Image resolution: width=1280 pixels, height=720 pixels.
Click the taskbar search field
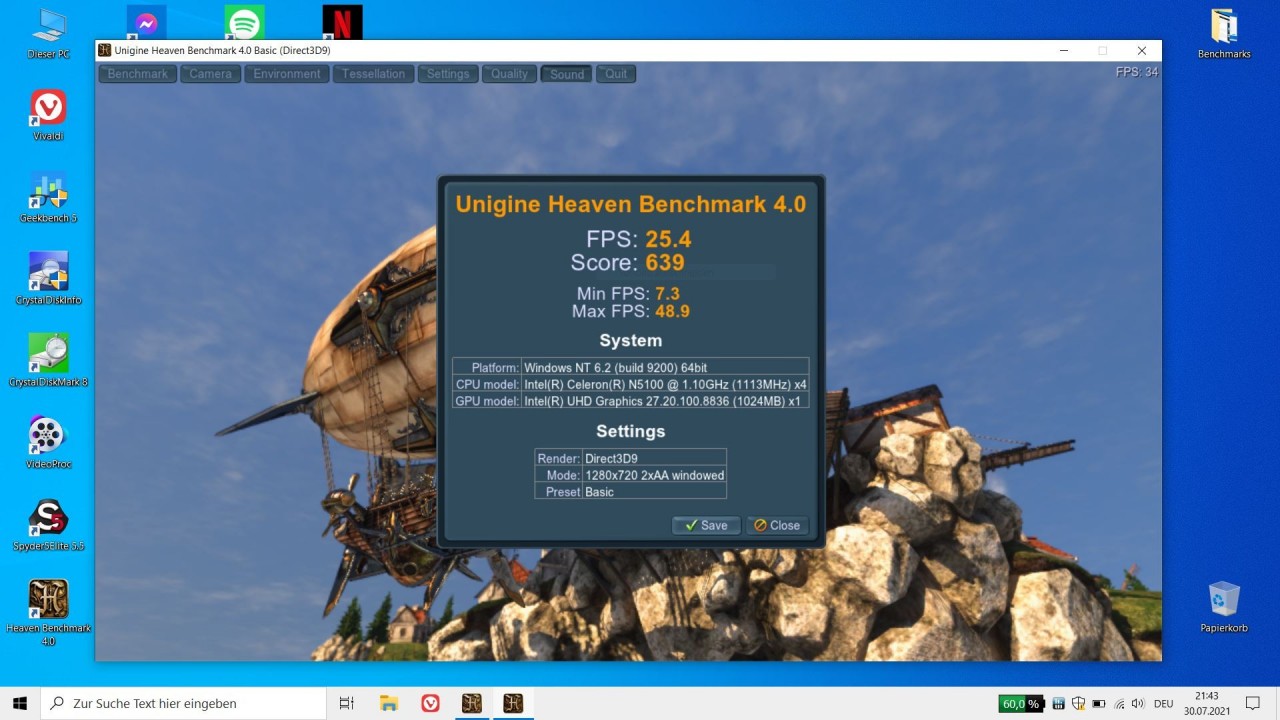tap(183, 703)
